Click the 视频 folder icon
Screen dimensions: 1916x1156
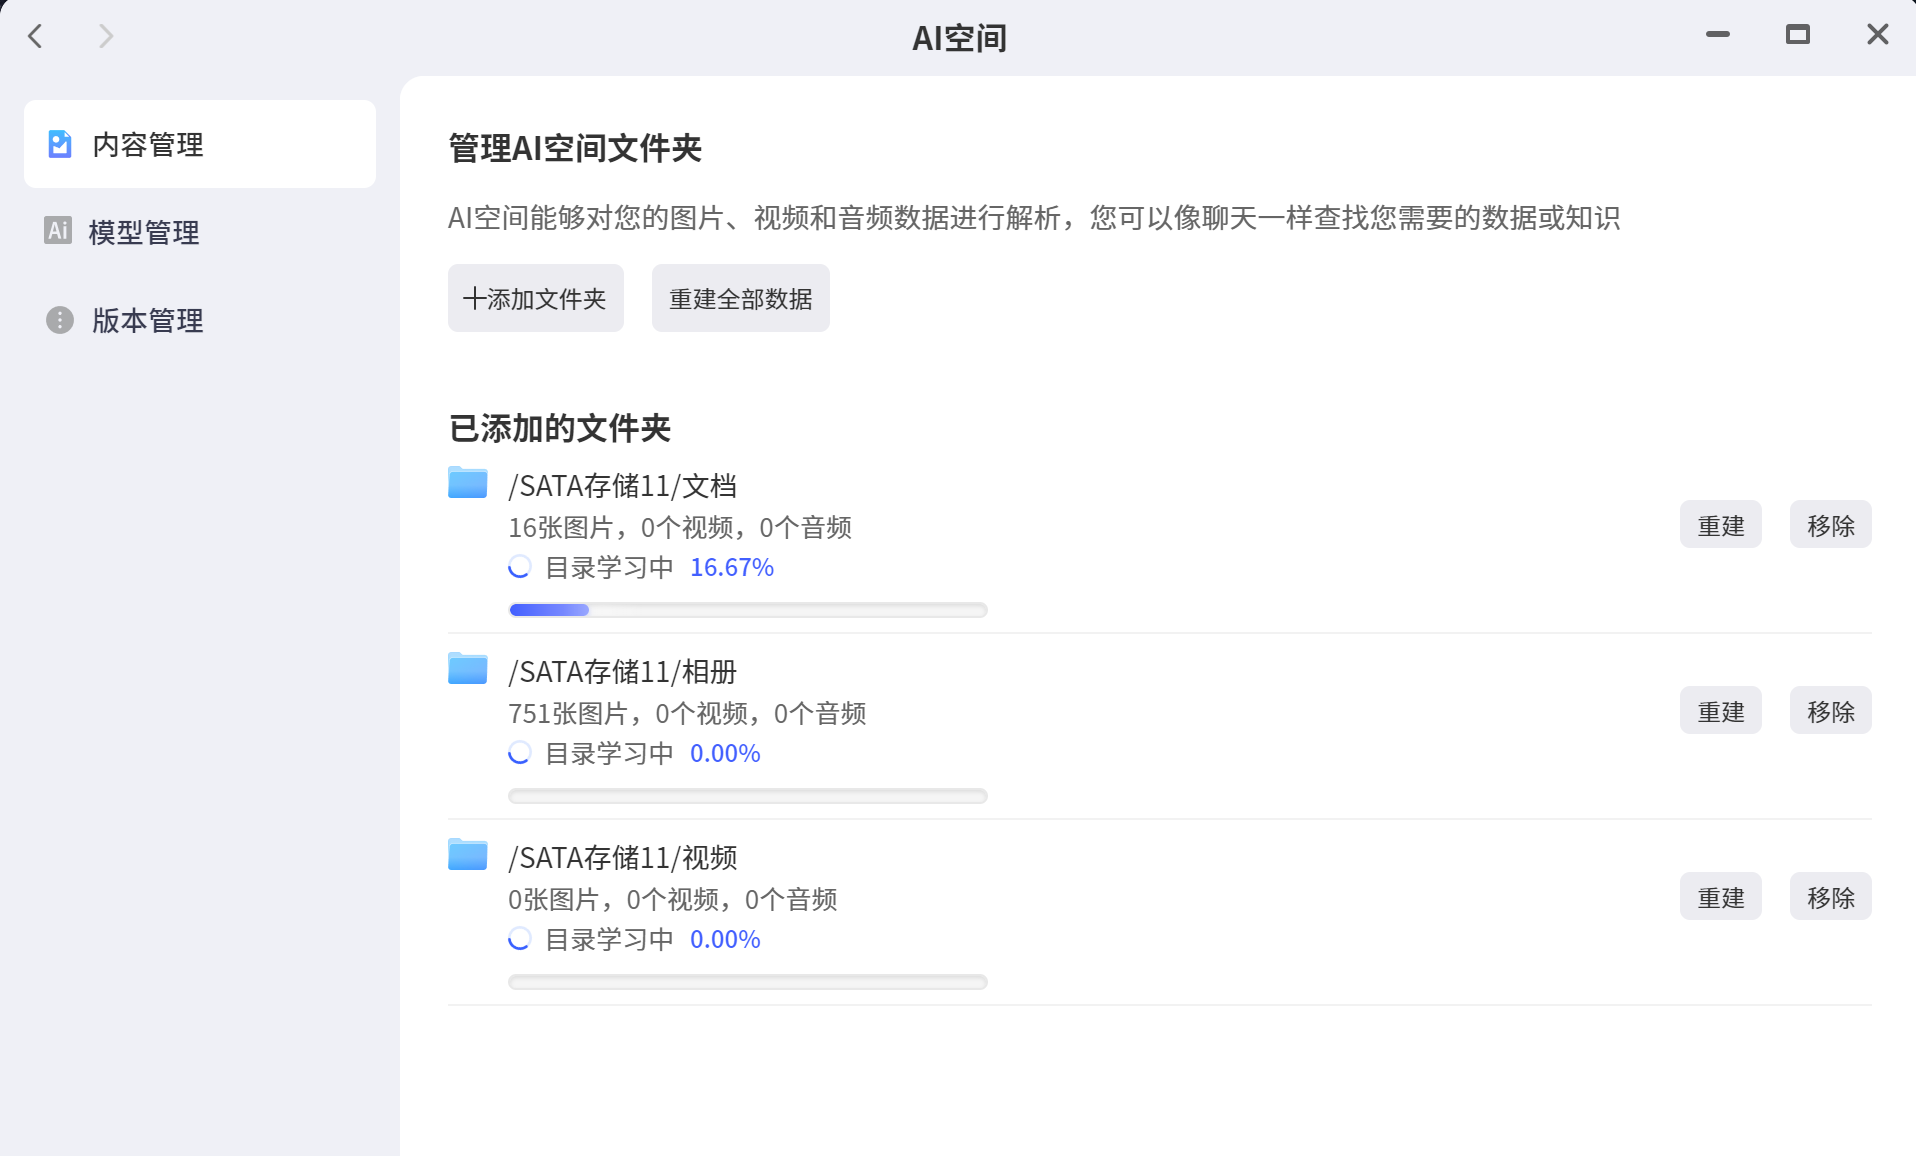tap(467, 855)
